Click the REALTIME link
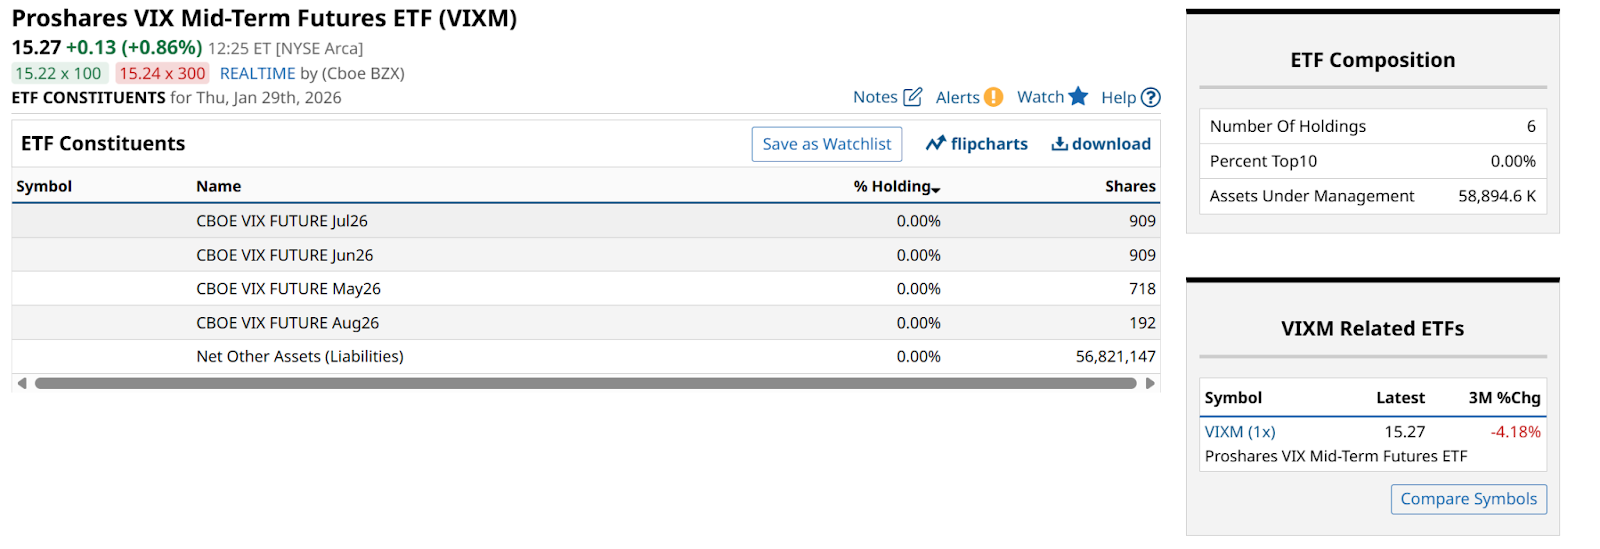 click(x=258, y=73)
